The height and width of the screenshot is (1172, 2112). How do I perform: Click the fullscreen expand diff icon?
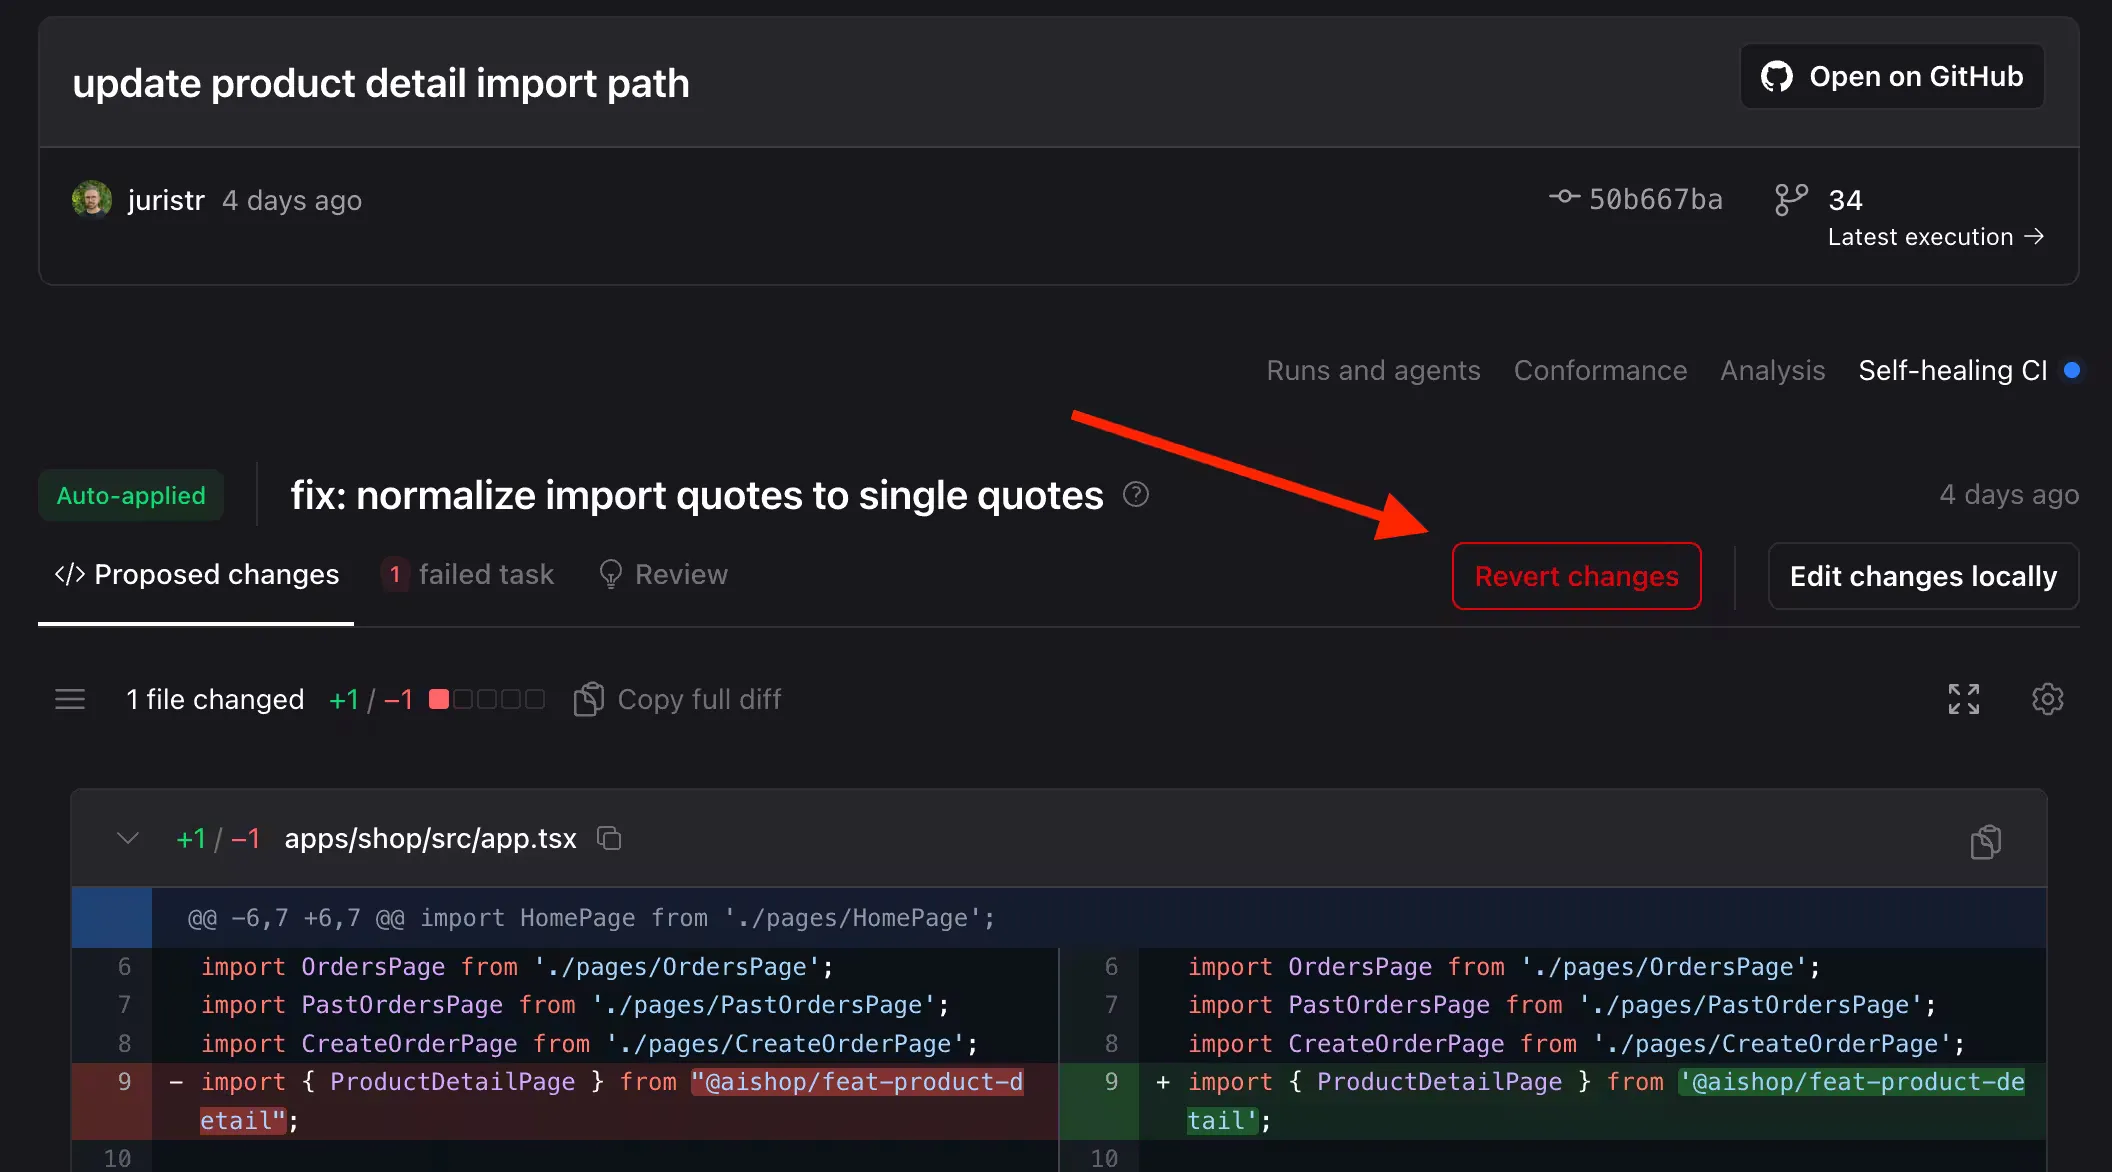point(1963,699)
